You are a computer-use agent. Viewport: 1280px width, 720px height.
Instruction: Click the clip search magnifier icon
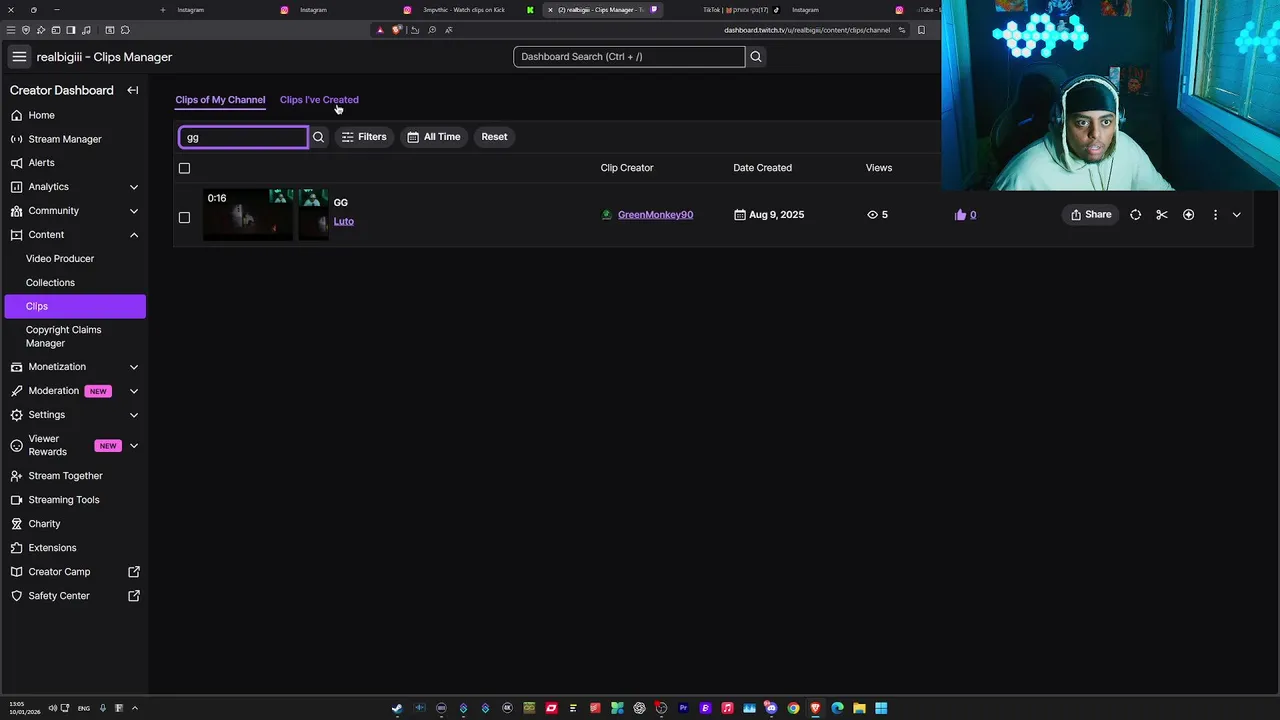coord(318,137)
